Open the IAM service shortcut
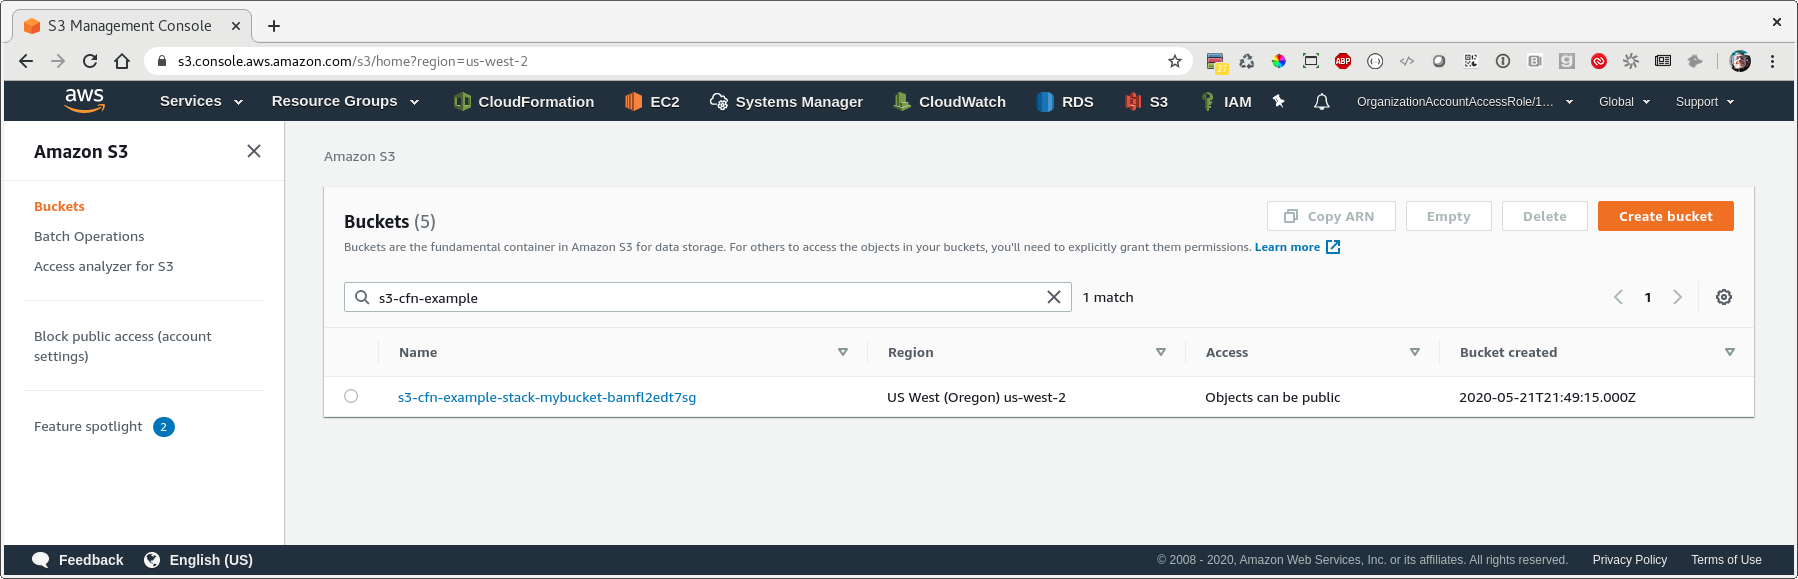 coord(1225,101)
